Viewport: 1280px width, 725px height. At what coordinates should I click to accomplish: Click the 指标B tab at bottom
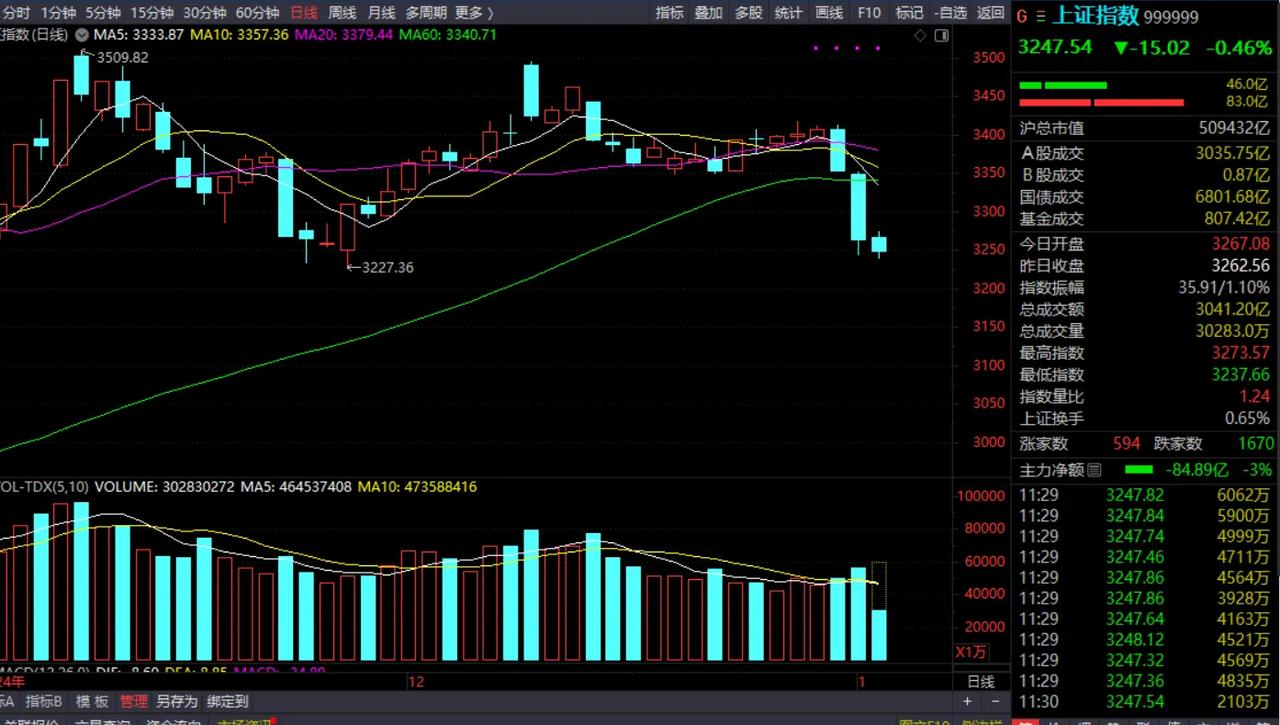[44, 702]
